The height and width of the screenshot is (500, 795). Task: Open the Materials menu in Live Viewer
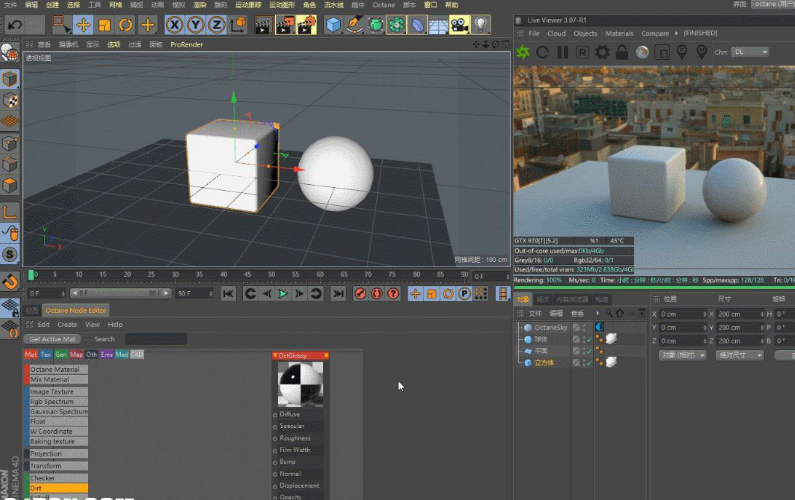click(x=619, y=33)
